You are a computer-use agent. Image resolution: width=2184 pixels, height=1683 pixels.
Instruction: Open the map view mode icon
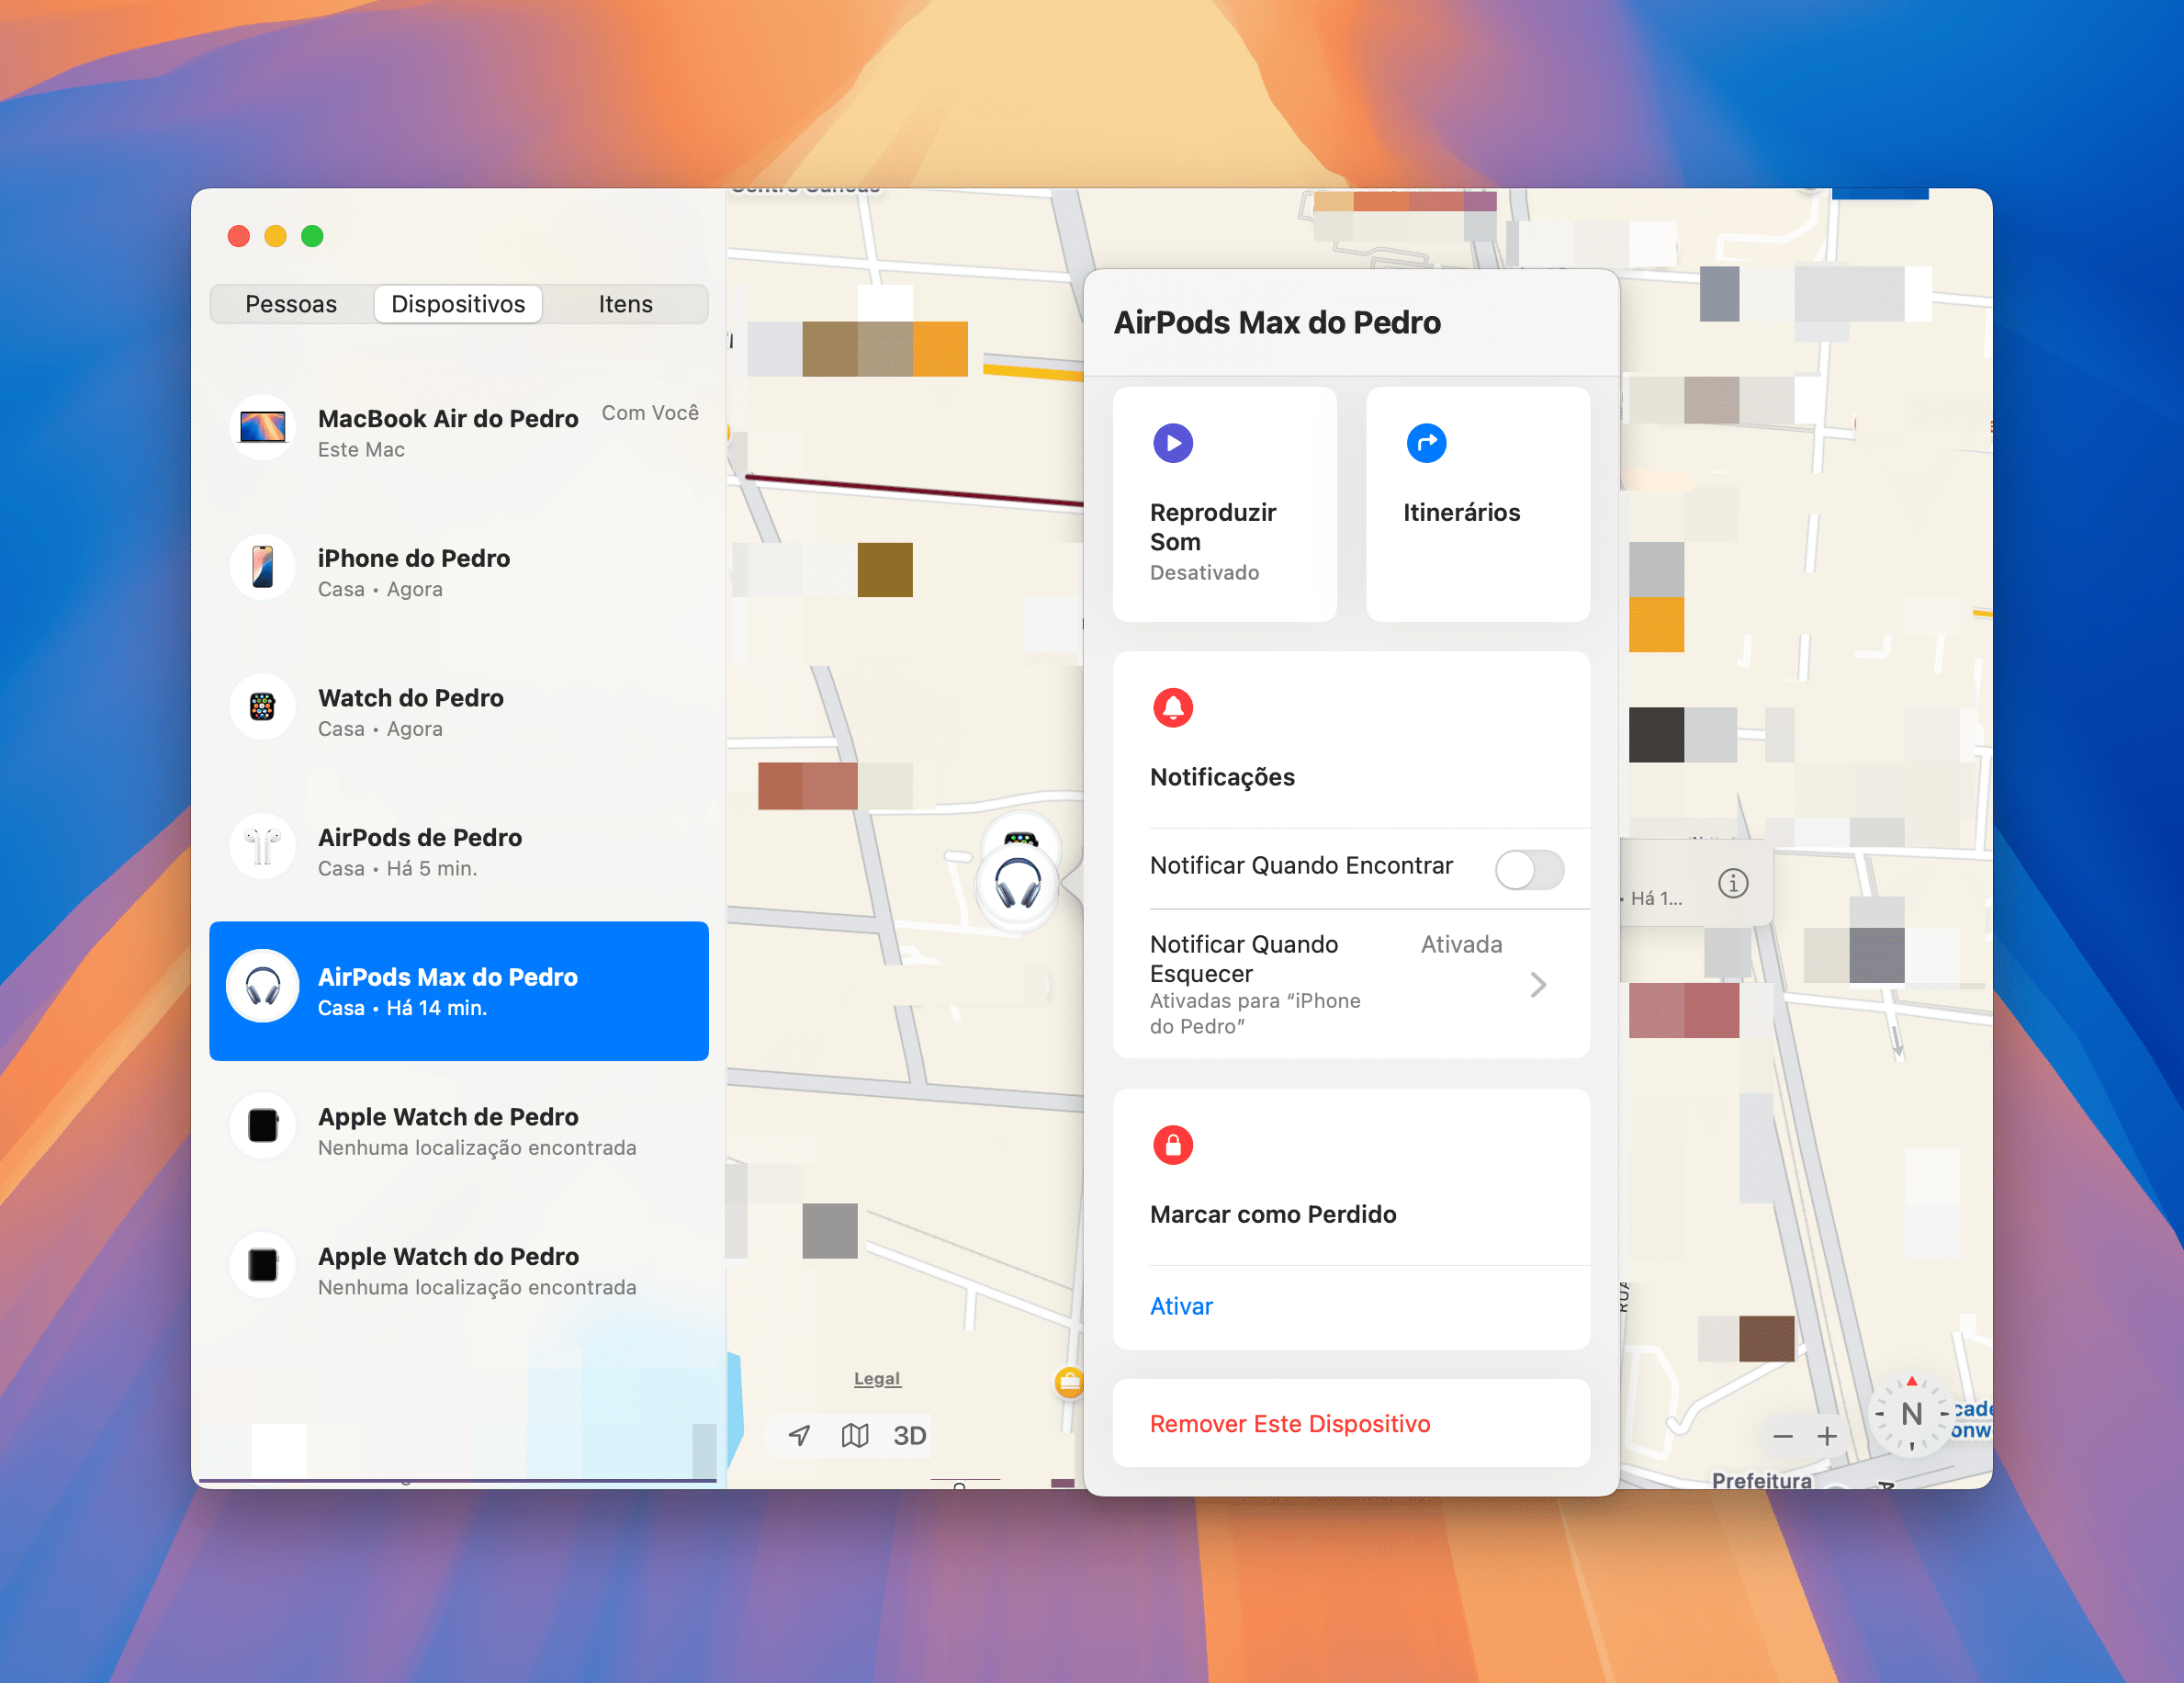tap(855, 1436)
